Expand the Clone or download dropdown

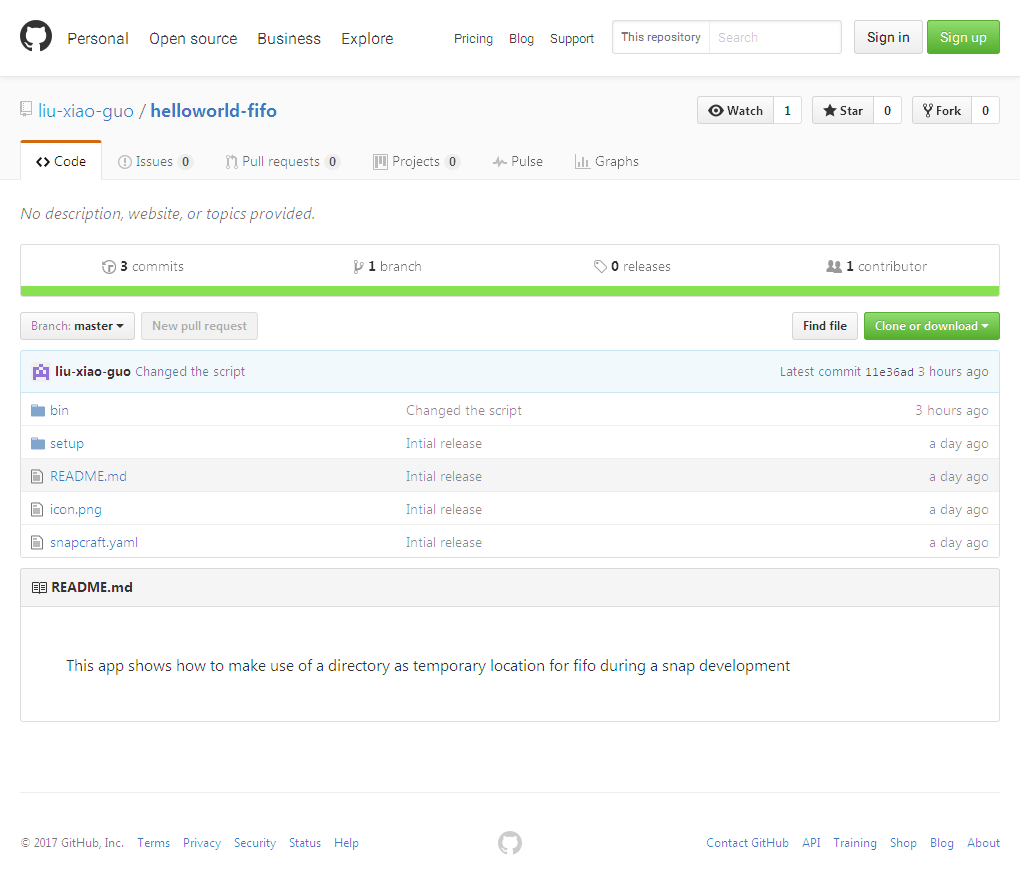pos(932,326)
